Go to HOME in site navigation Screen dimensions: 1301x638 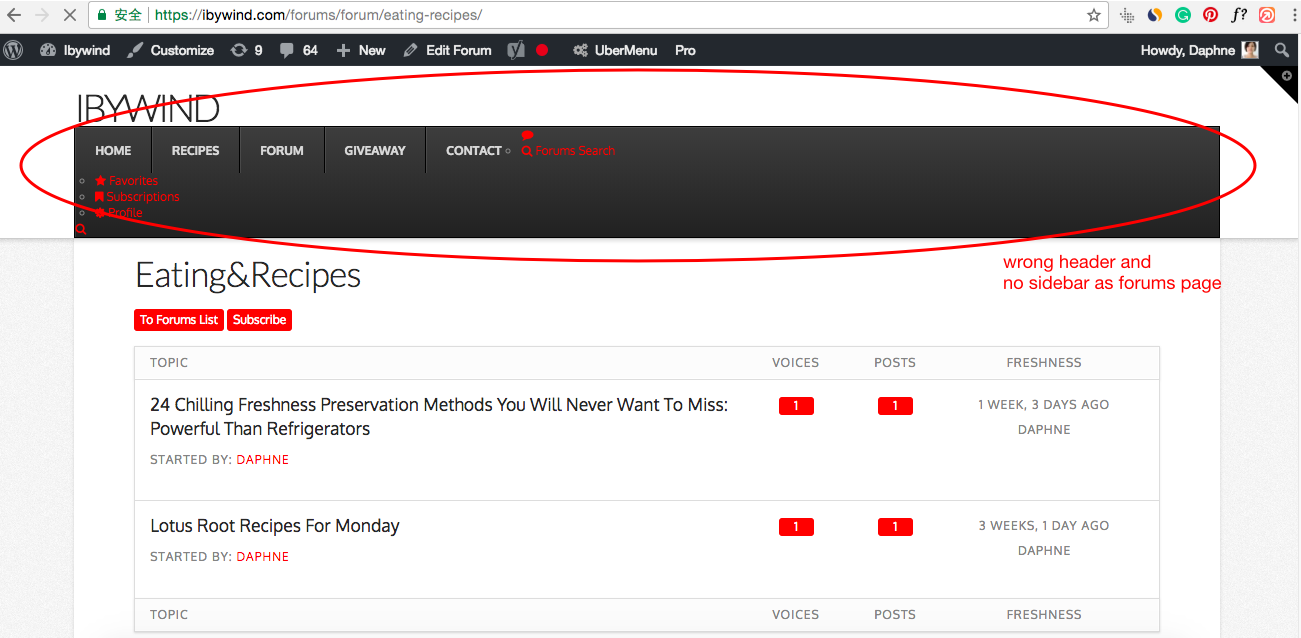(113, 150)
